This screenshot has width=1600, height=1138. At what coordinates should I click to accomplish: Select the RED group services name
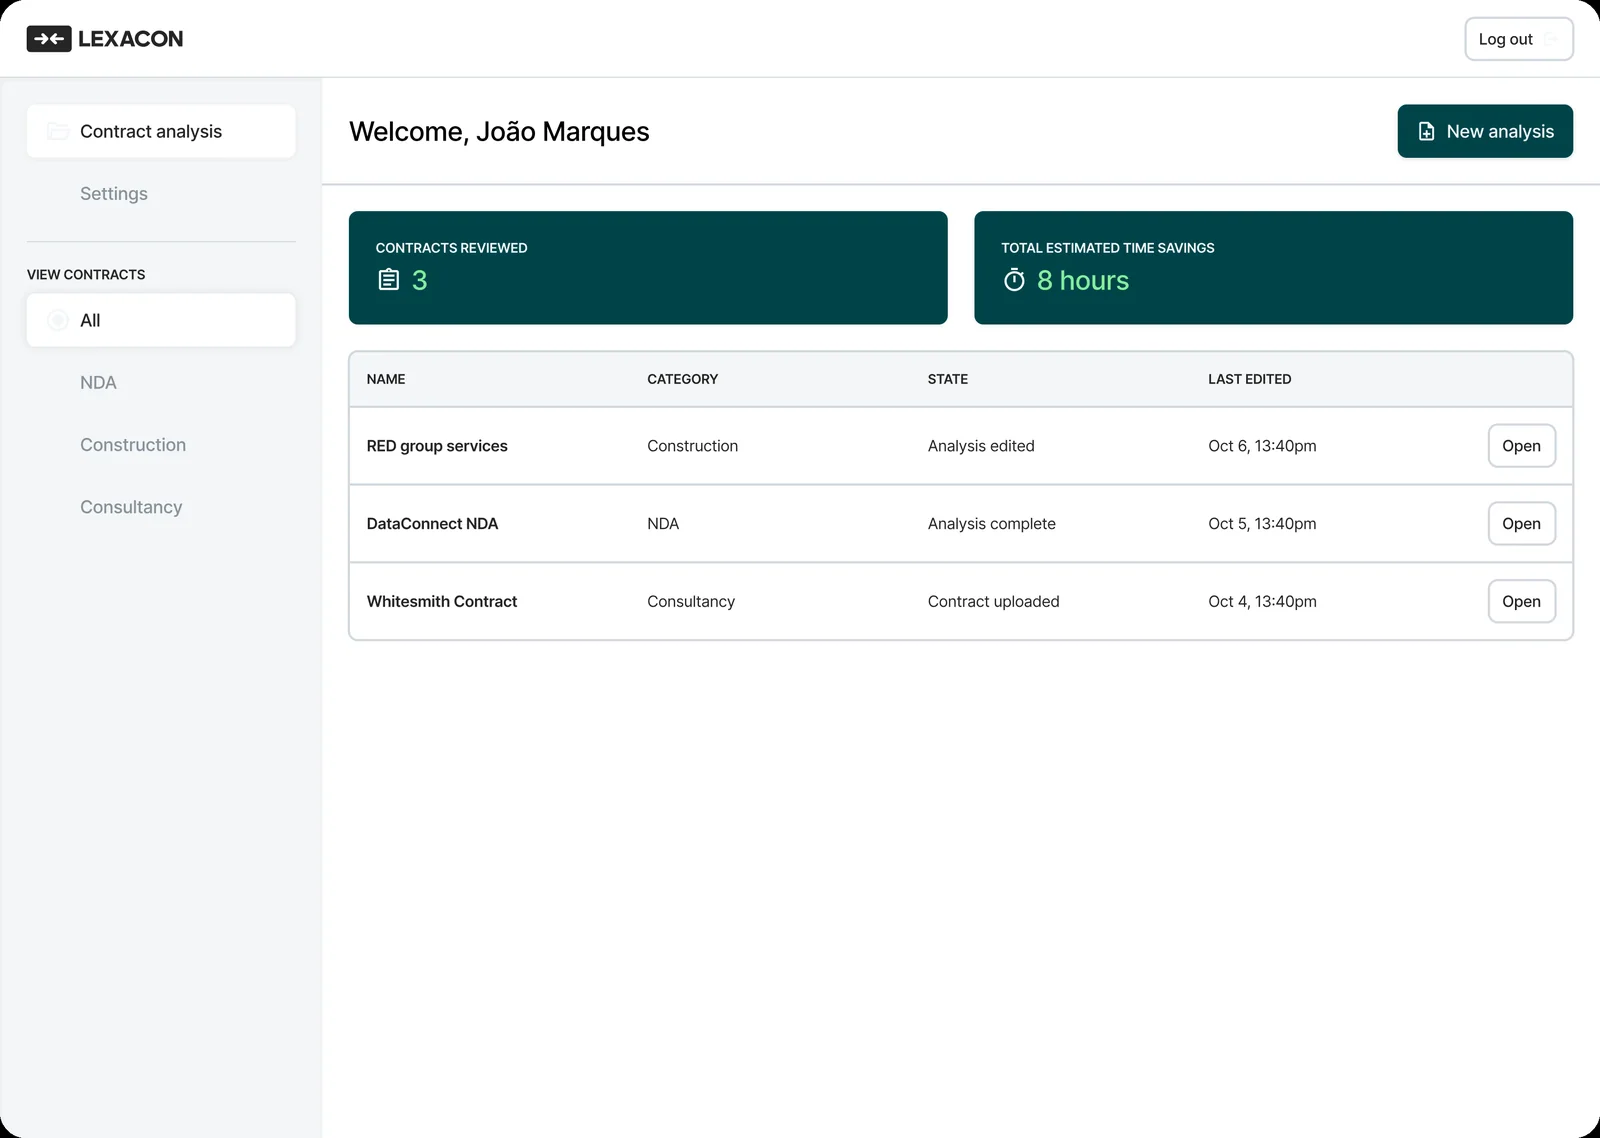coord(437,446)
